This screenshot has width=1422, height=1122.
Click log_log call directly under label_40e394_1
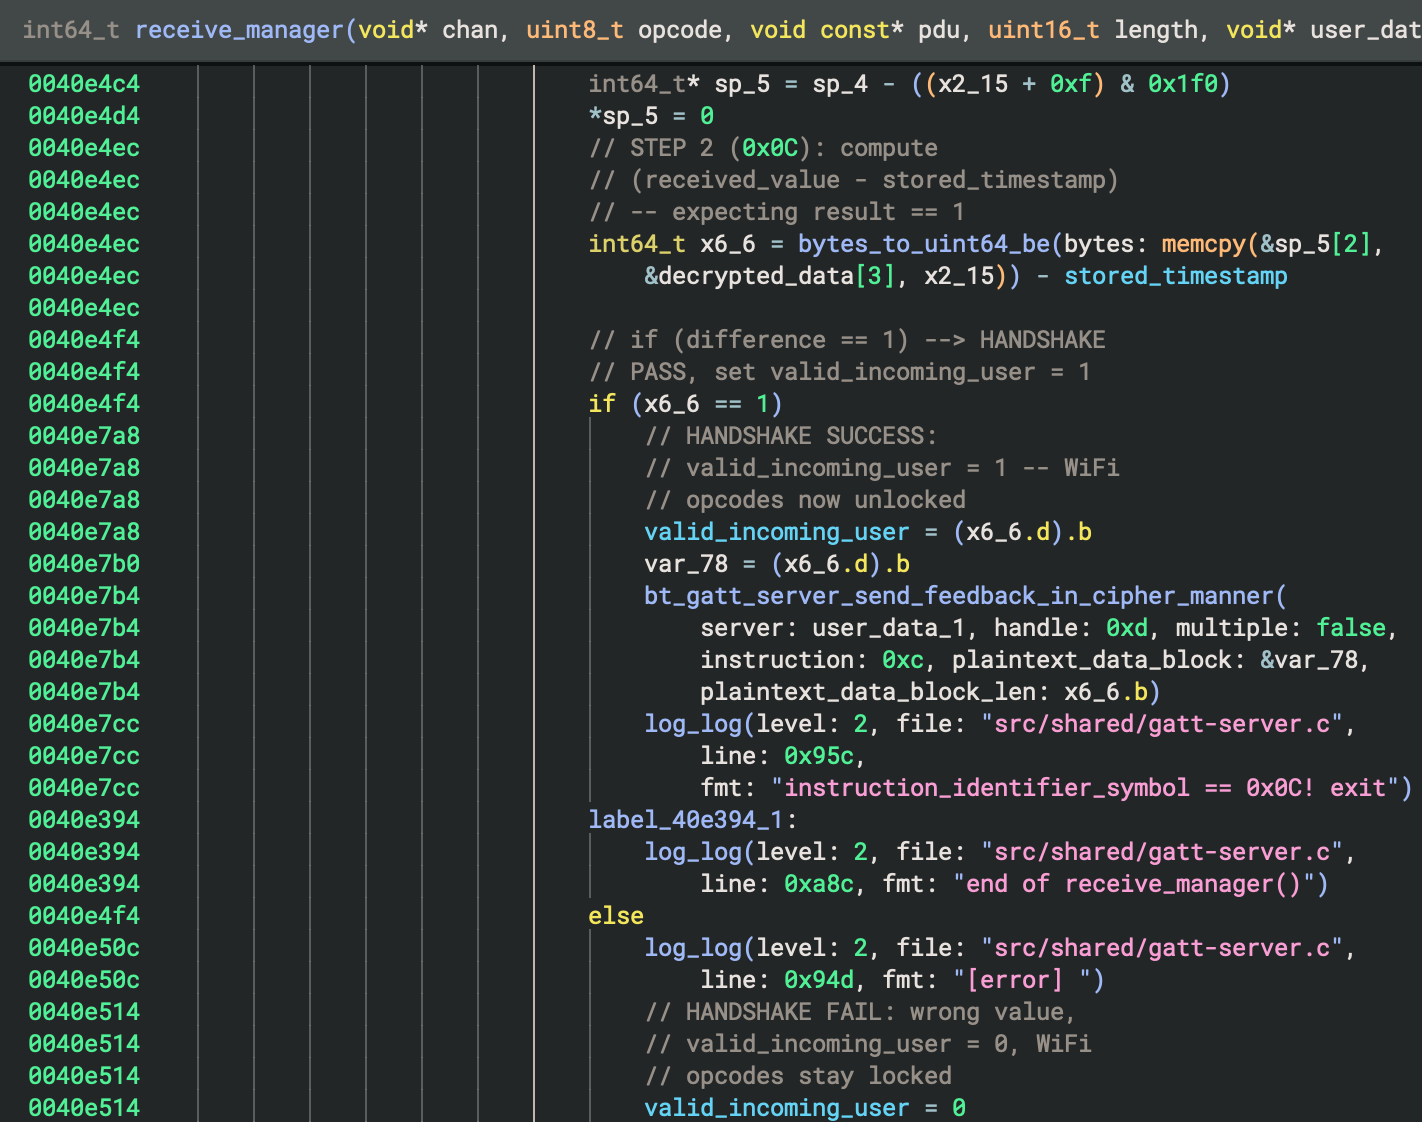[693, 852]
